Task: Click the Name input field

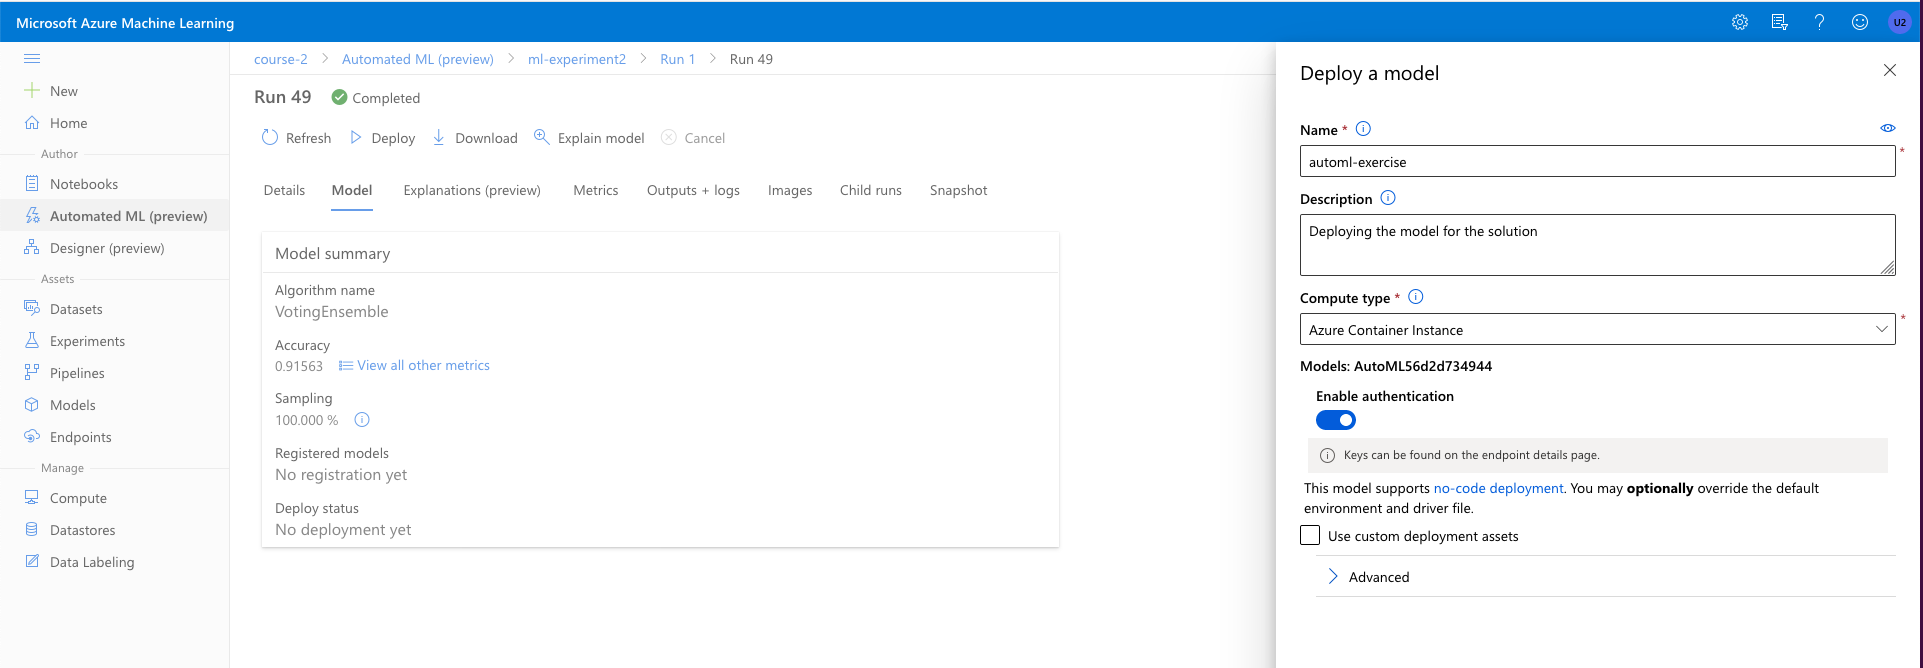Action: pyautogui.click(x=1597, y=162)
